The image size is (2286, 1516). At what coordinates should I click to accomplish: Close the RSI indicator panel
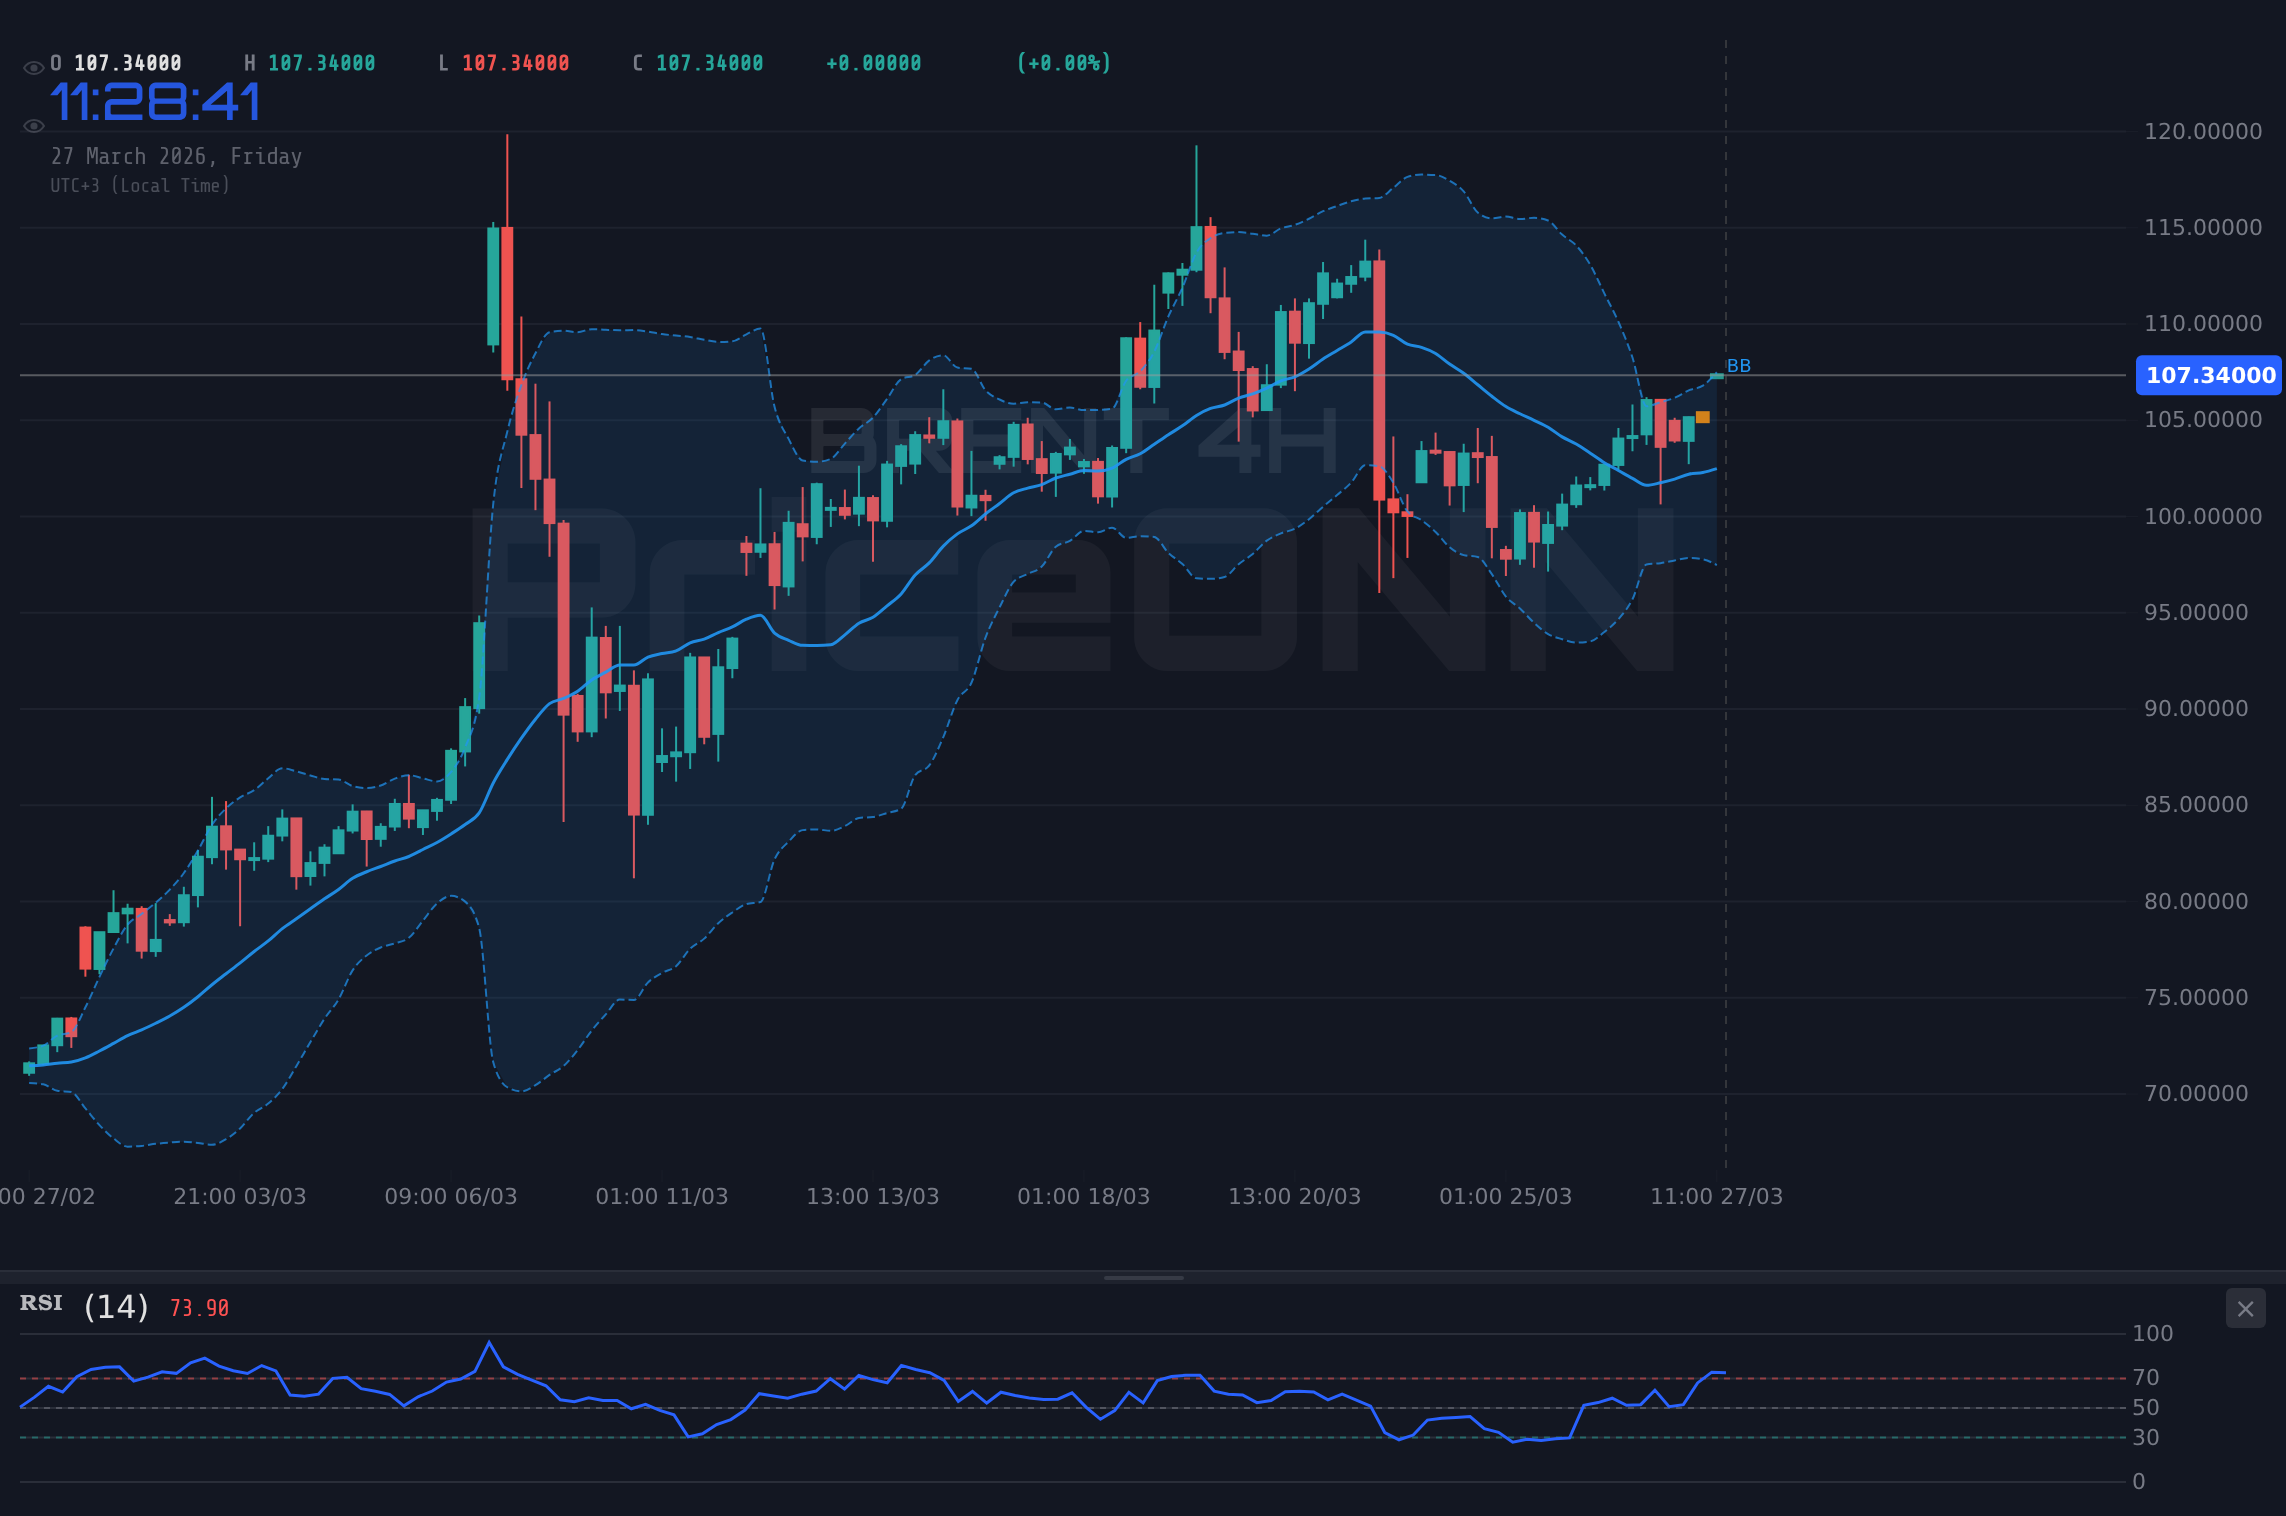(x=2244, y=1308)
